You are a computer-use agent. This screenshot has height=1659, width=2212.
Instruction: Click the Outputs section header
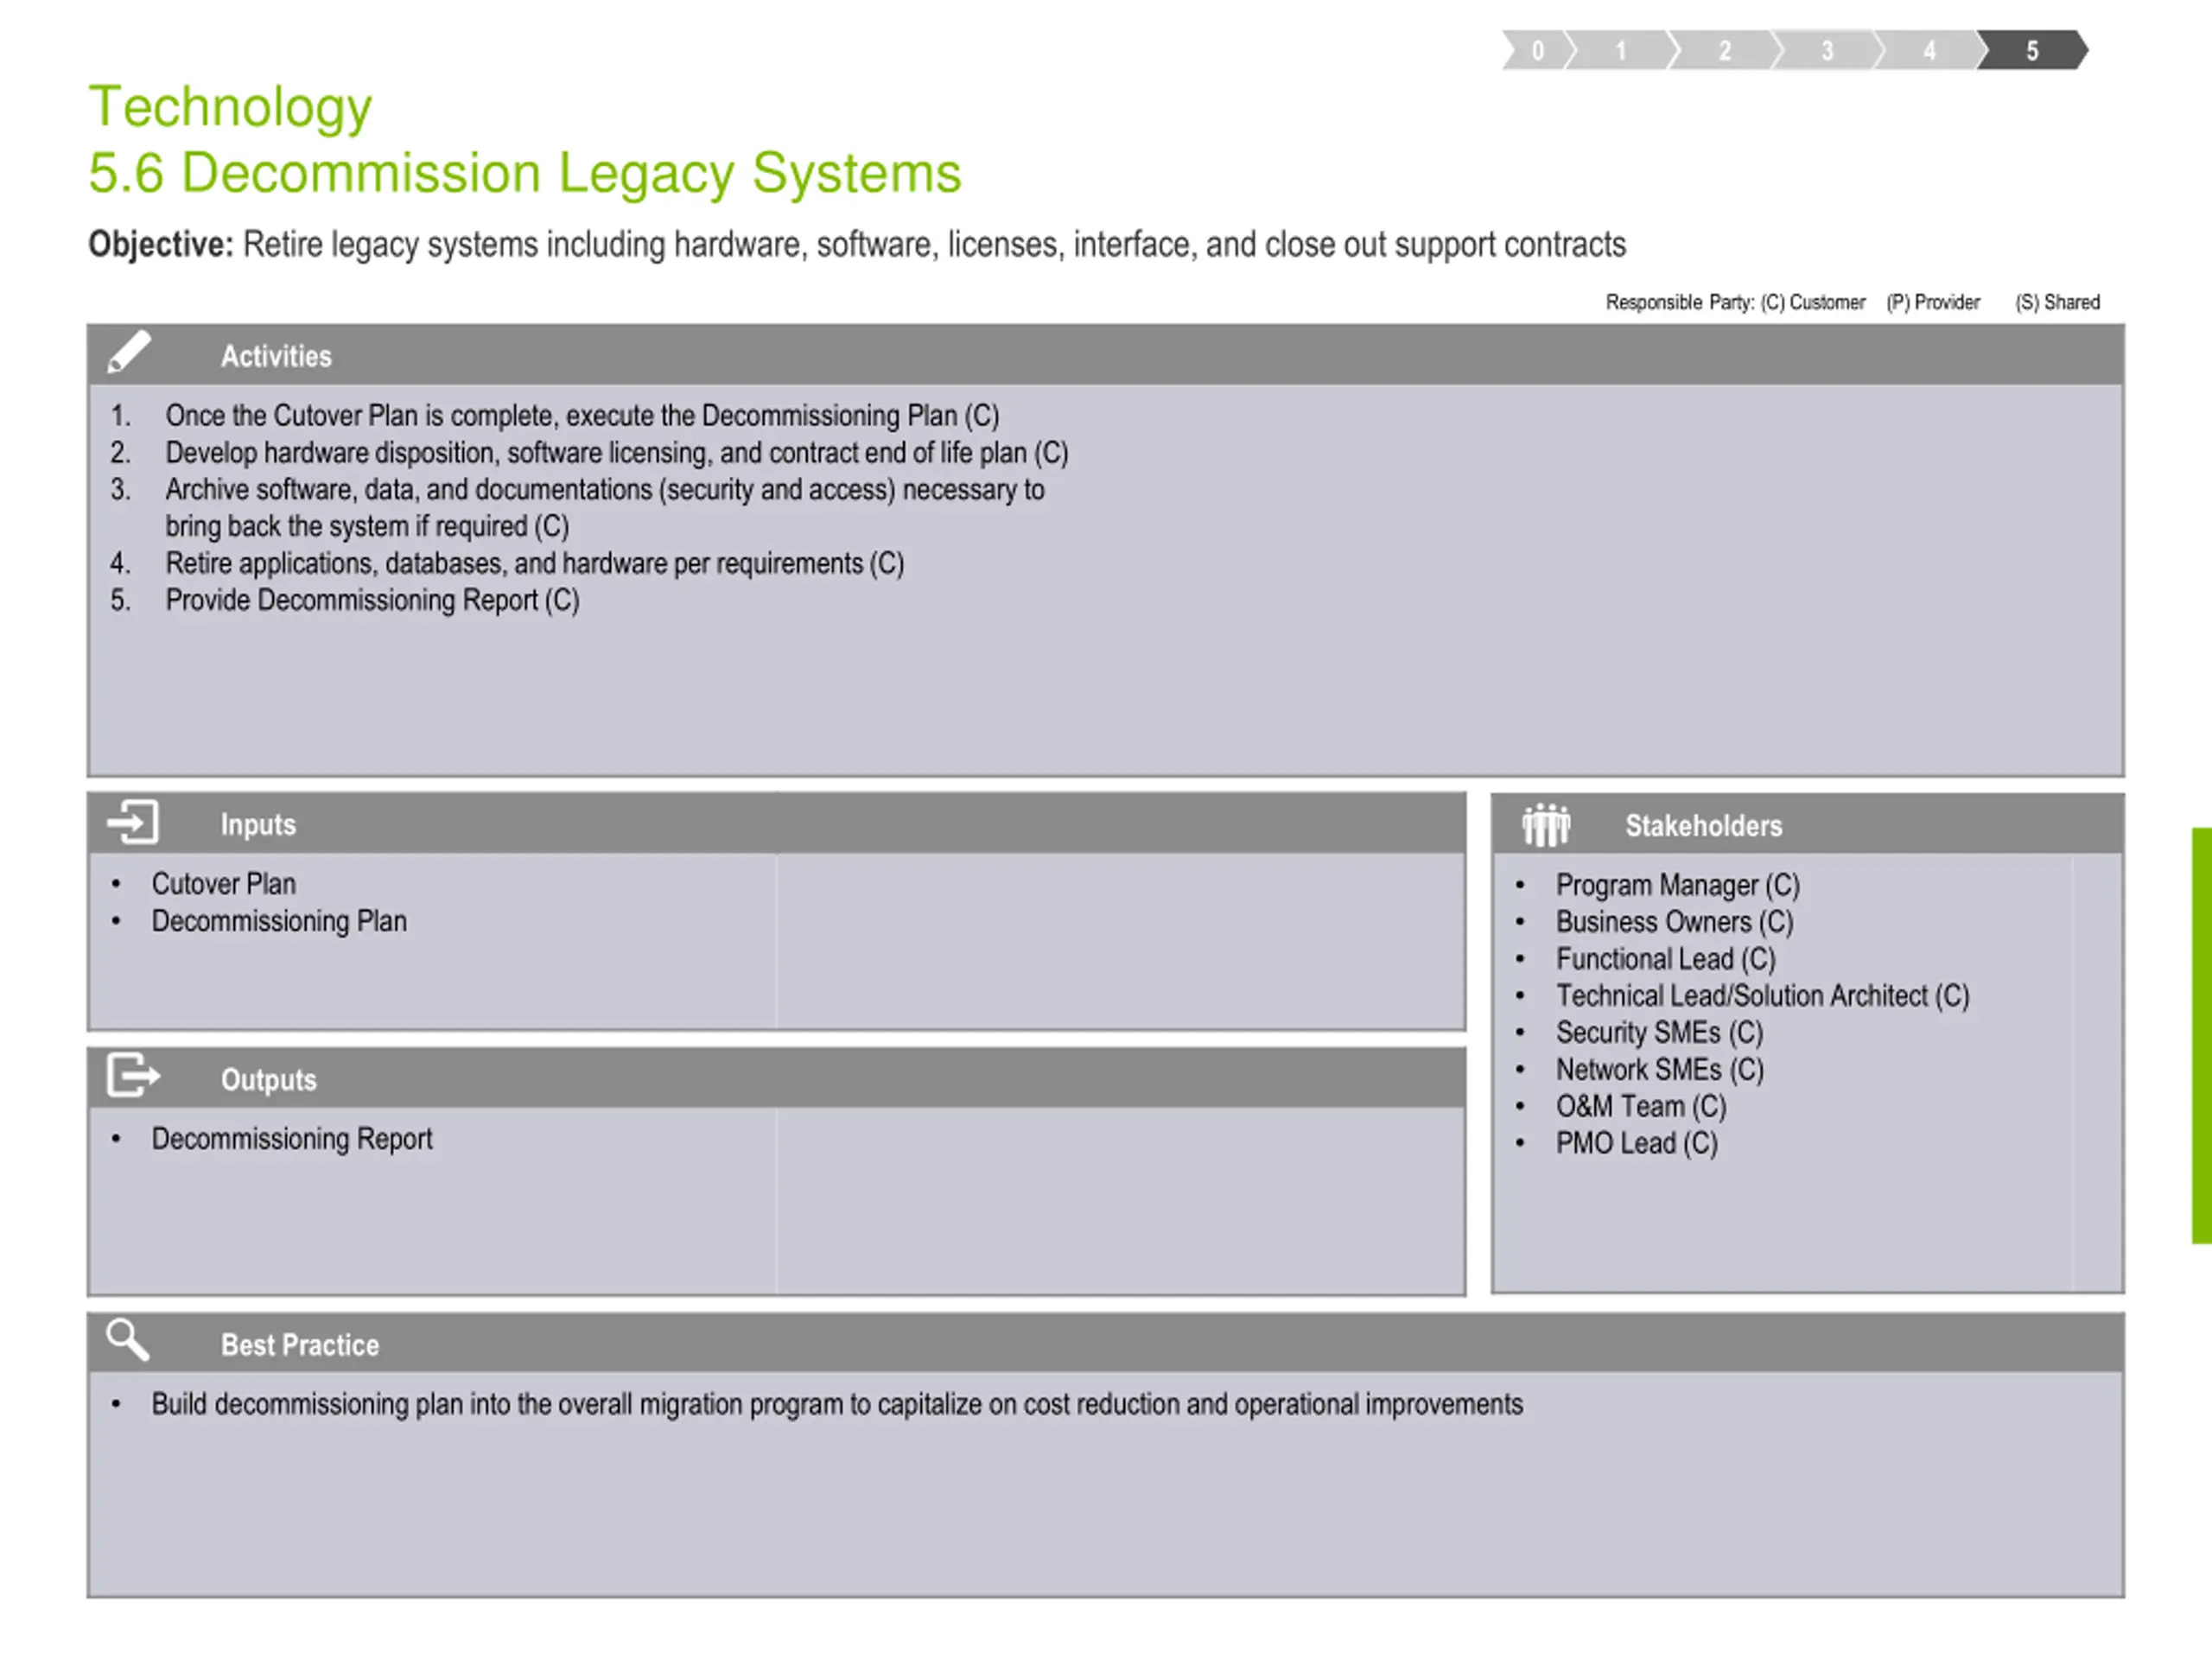[x=777, y=1078]
